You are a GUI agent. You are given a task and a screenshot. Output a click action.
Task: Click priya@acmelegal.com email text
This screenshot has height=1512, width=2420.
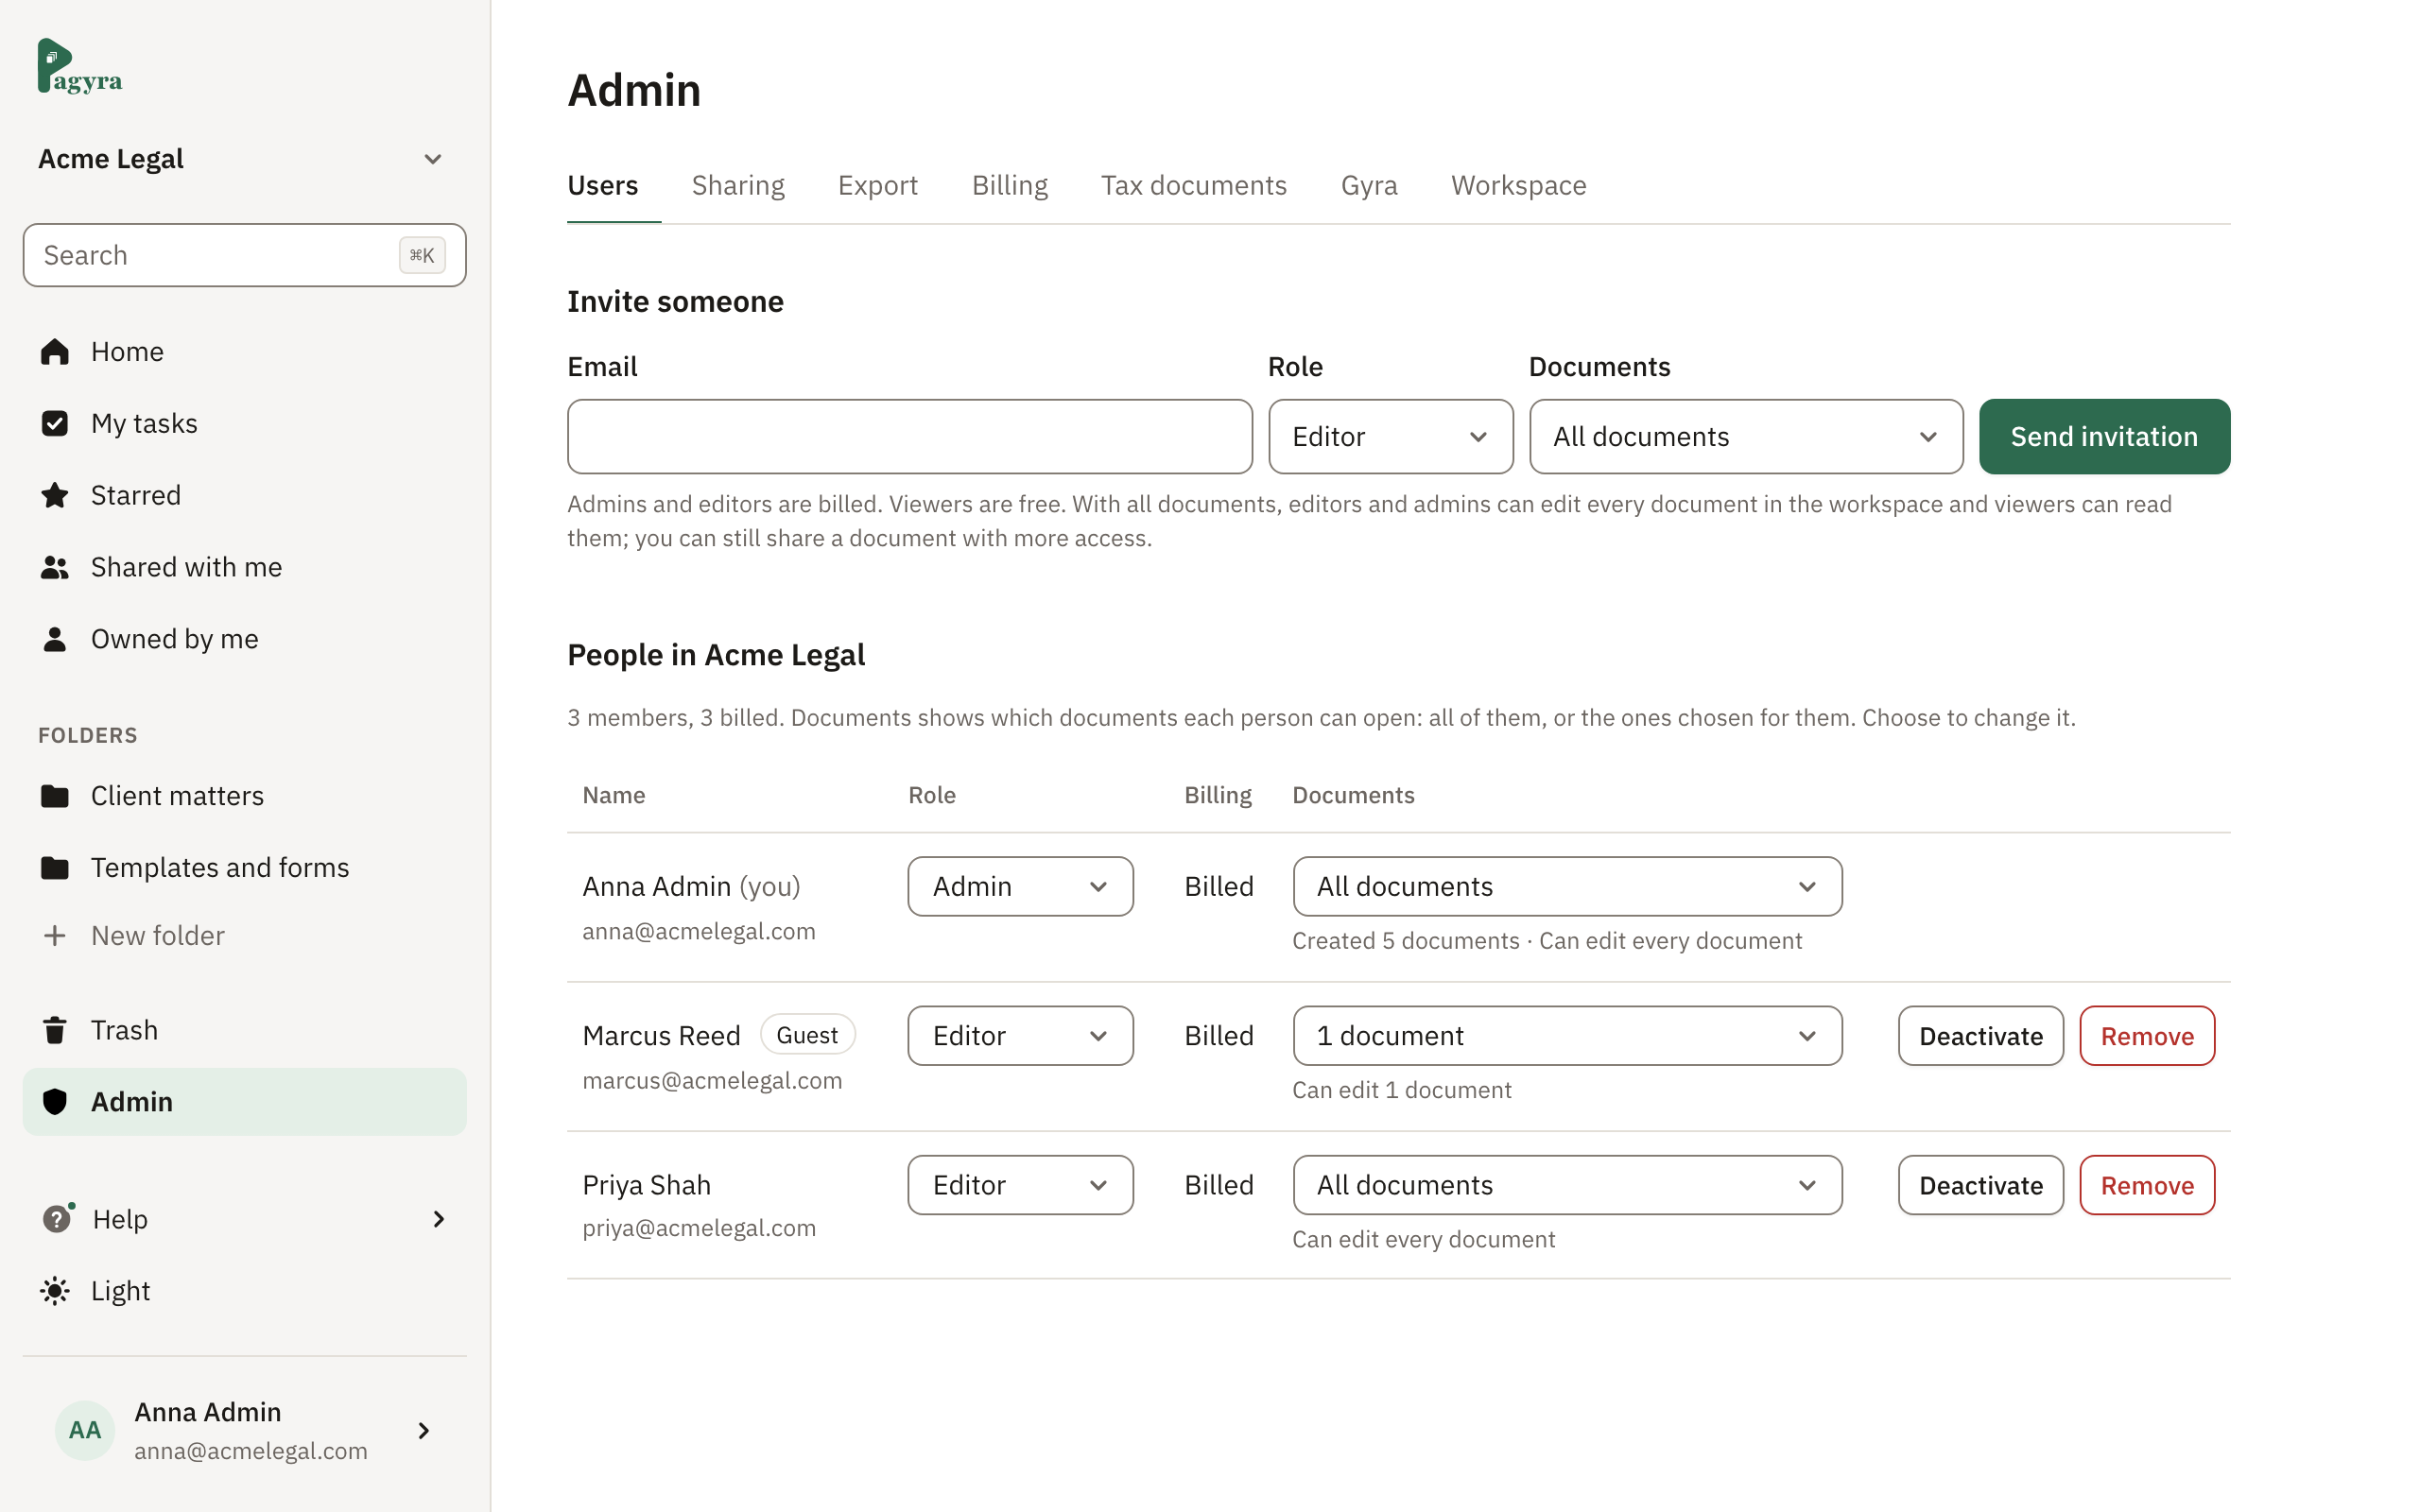[x=699, y=1228]
